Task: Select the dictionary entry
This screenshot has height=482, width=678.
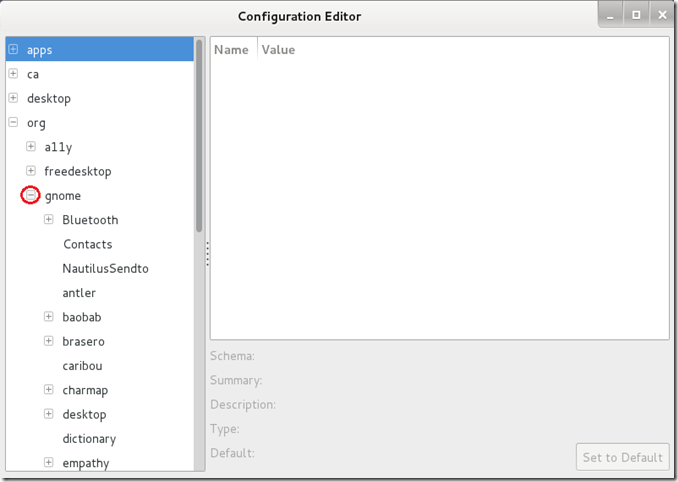Action: [x=89, y=439]
